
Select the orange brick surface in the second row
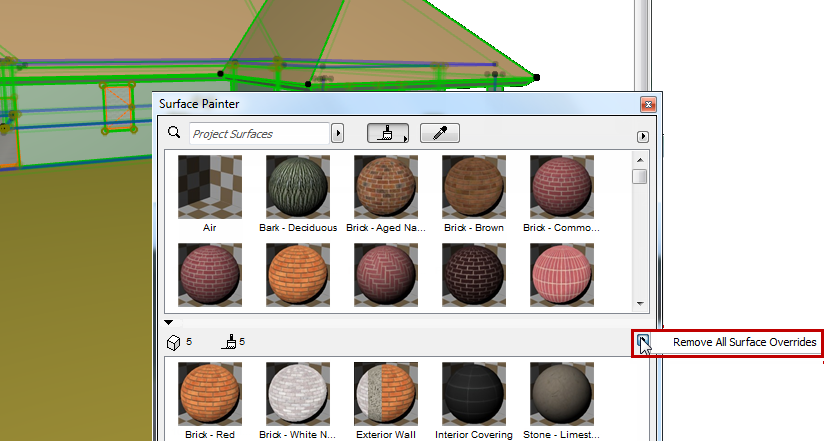point(298,275)
